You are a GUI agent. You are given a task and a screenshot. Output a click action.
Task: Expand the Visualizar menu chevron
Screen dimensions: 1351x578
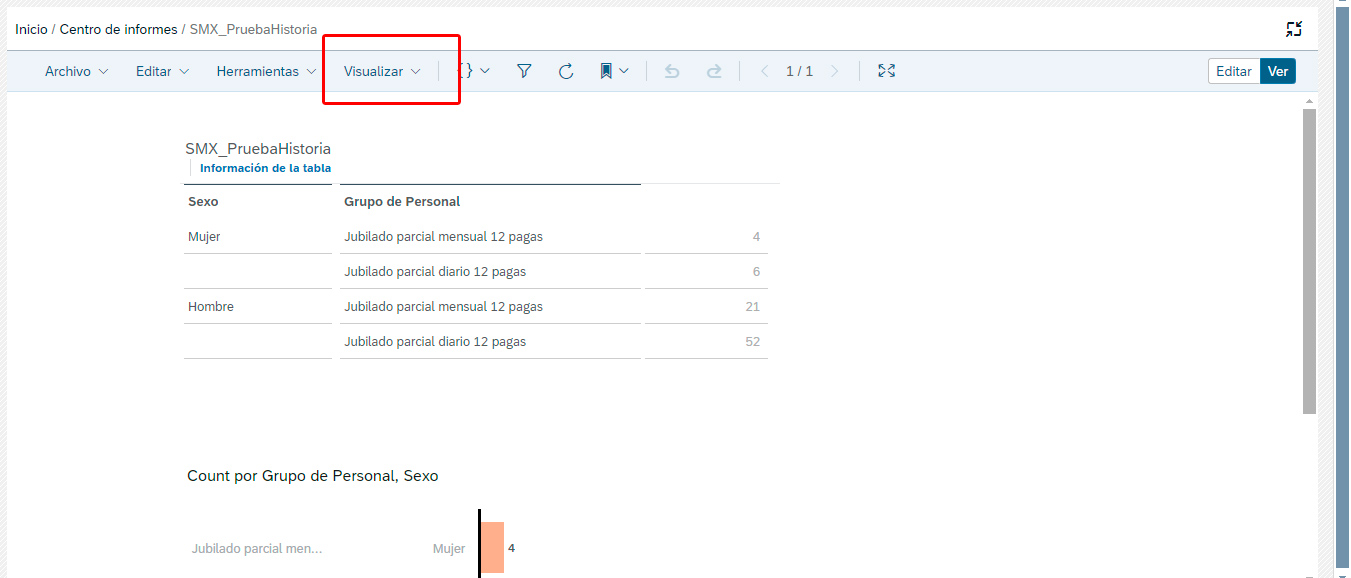(x=416, y=71)
